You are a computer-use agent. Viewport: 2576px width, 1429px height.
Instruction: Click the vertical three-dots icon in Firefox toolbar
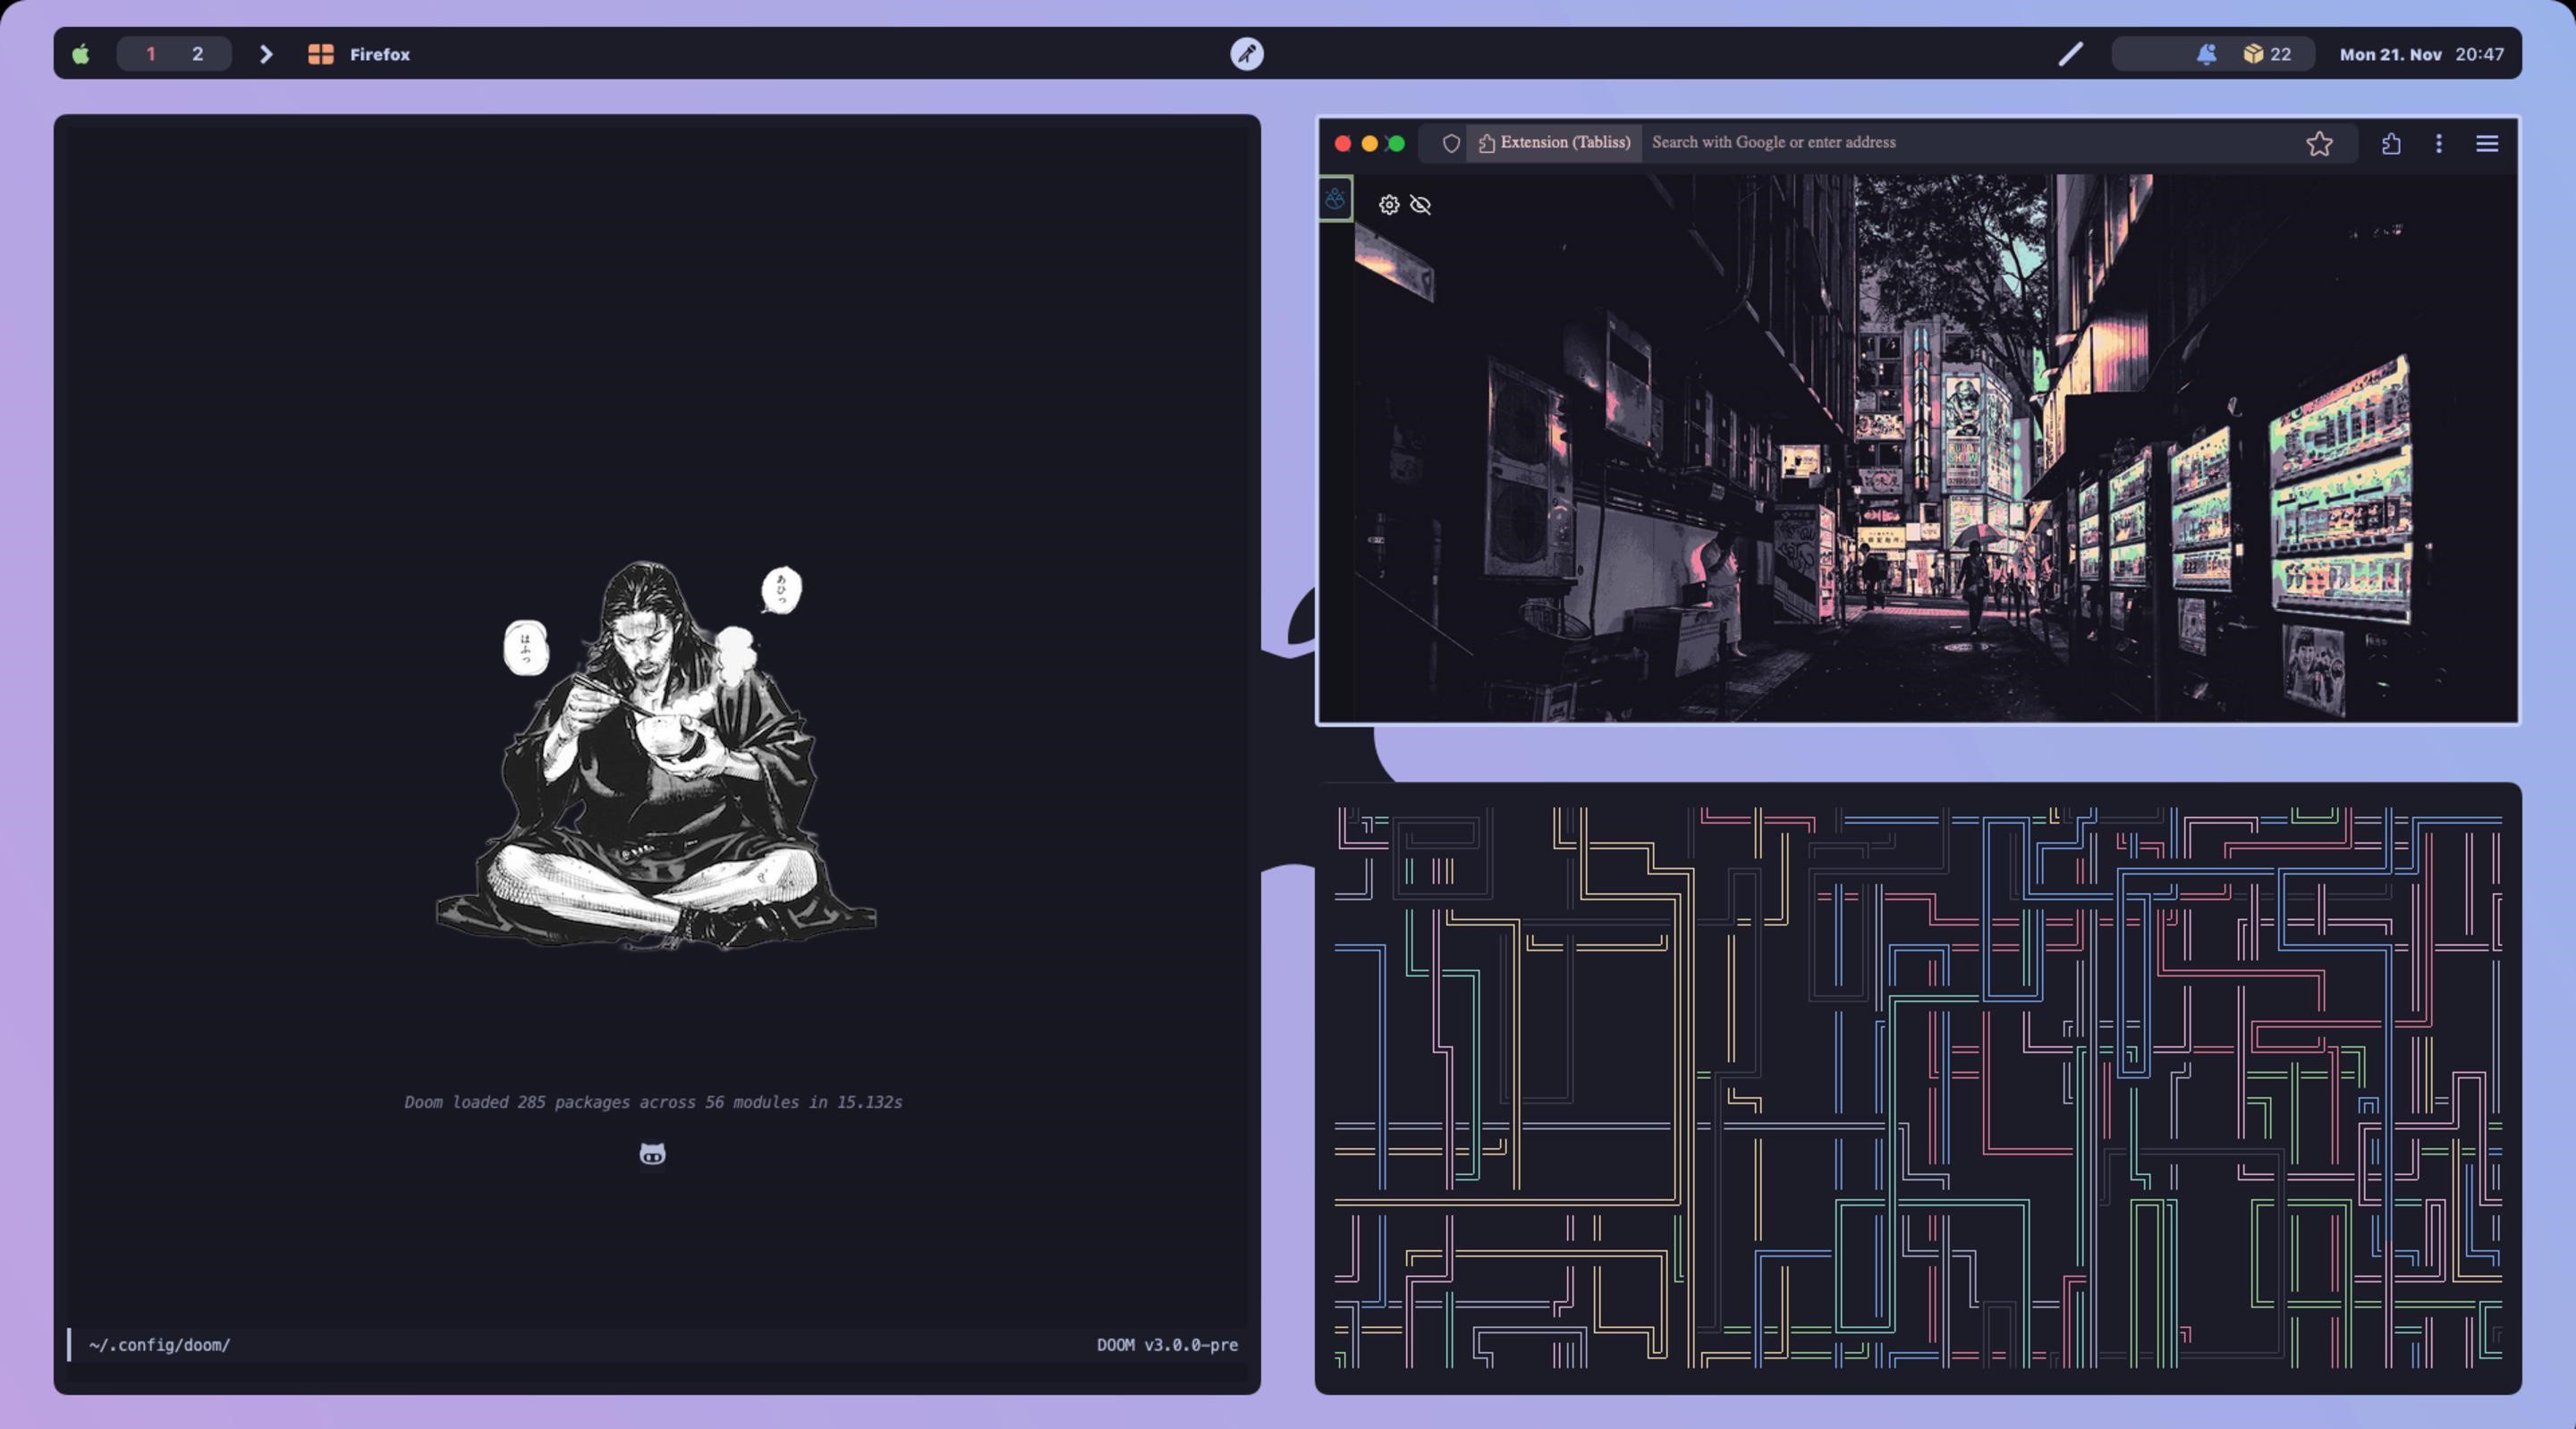pos(2439,143)
